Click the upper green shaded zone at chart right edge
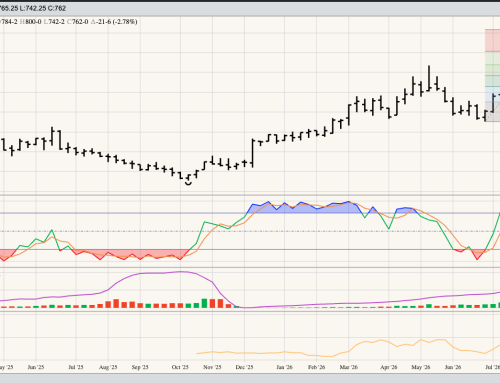 (492, 58)
